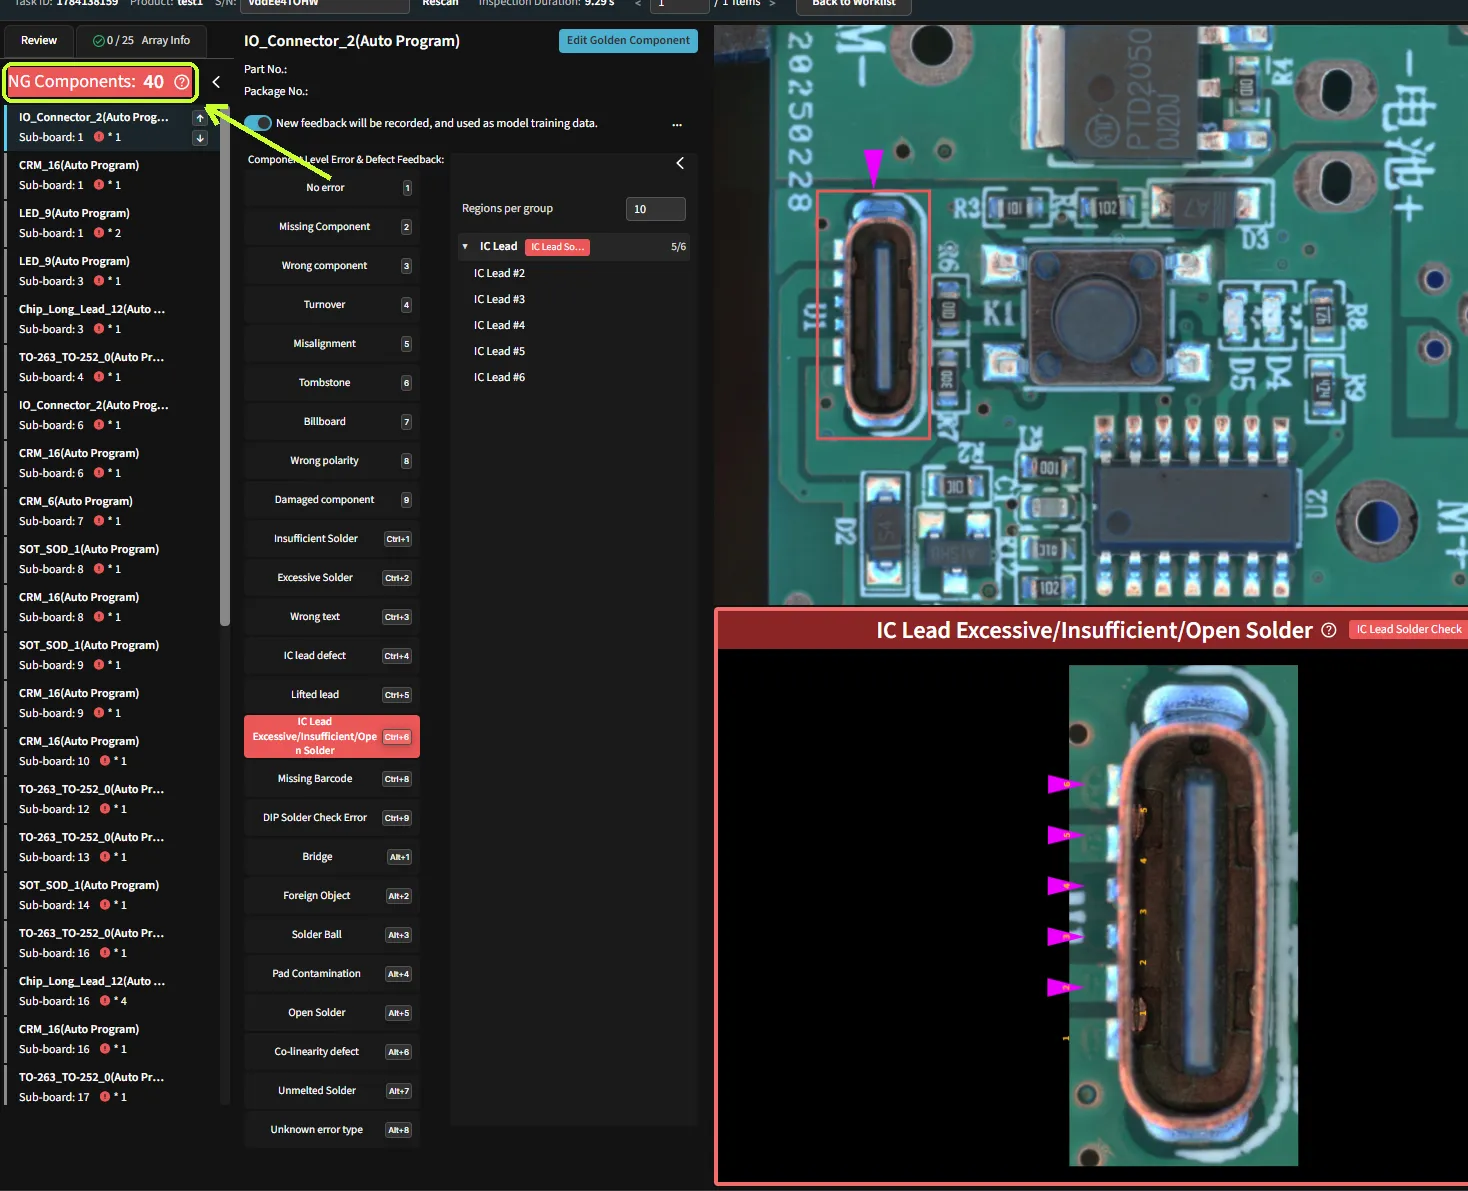Viewport: 1468px width, 1191px height.
Task: Mark the Bridge defect
Action: click(332, 857)
